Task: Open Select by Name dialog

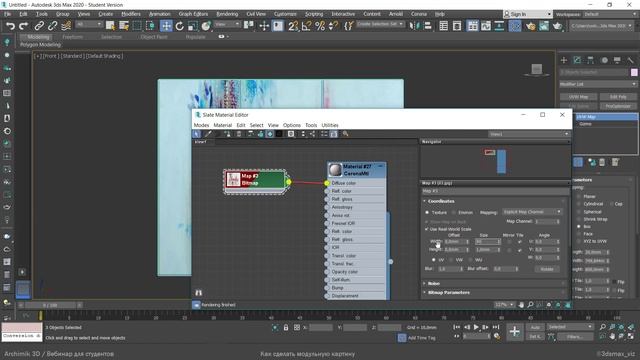Action: coord(124,26)
